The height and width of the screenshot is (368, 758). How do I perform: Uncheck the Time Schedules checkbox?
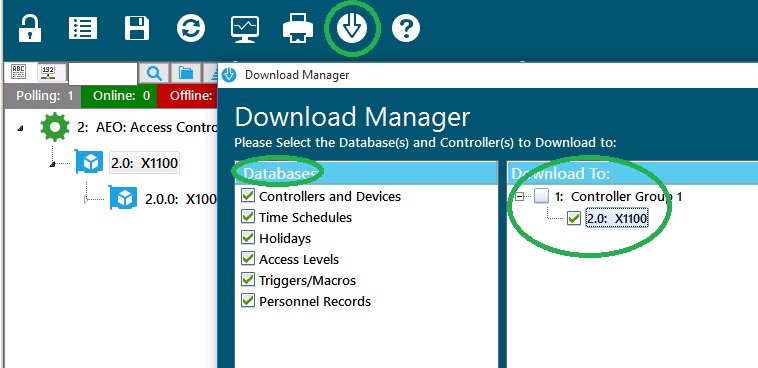click(248, 216)
